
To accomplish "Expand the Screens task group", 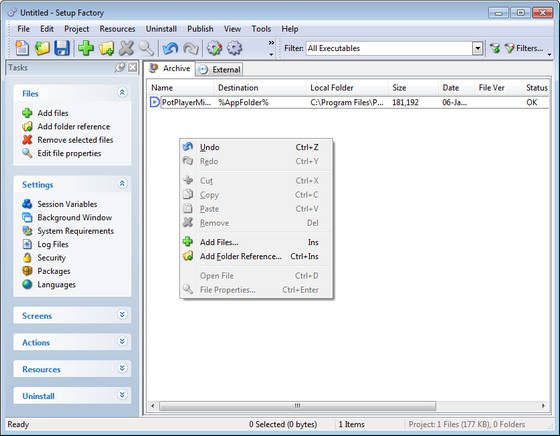I will click(x=122, y=315).
